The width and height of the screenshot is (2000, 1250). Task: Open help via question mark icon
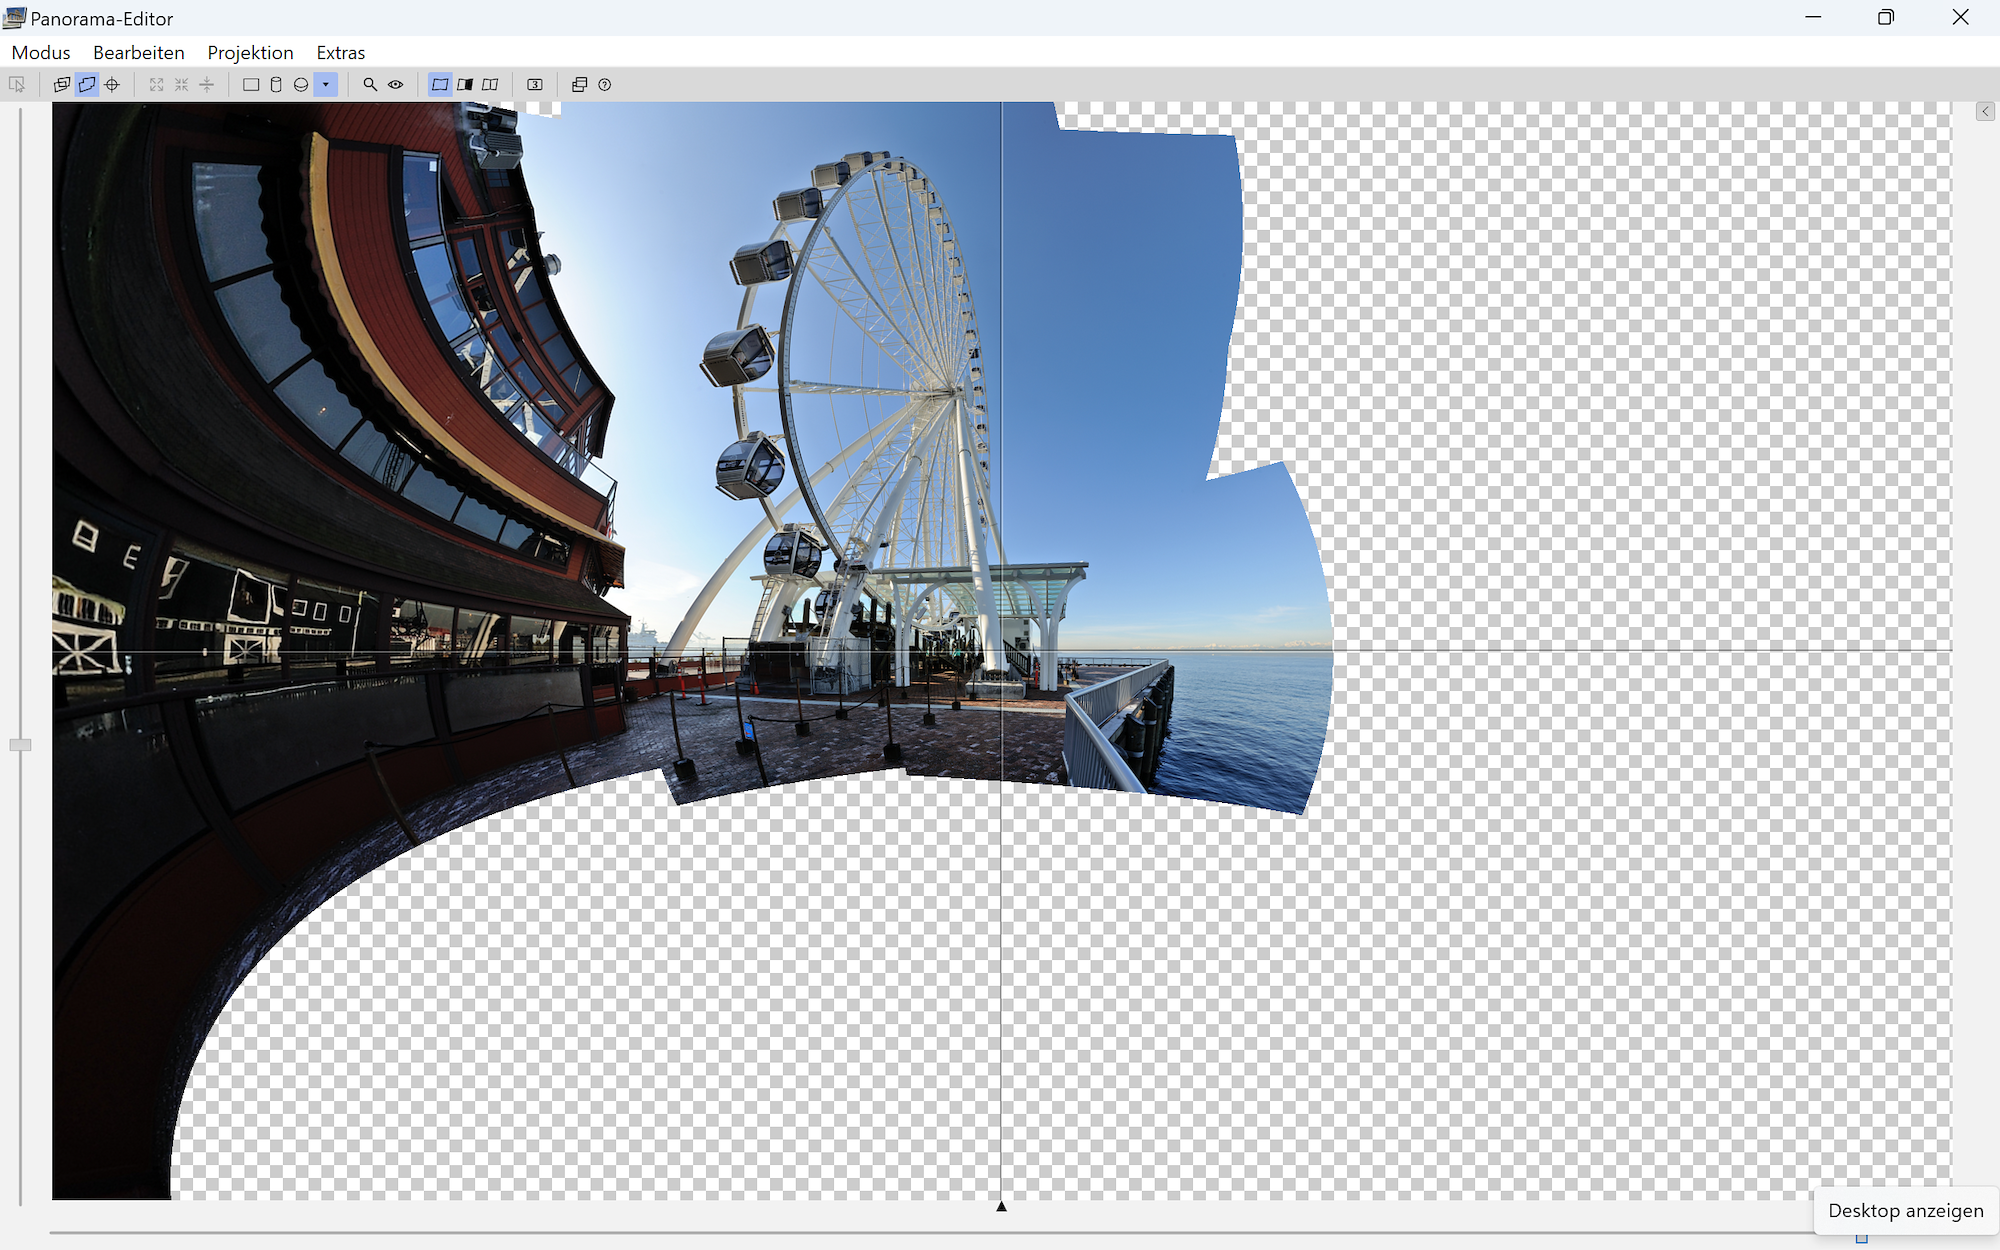click(x=604, y=85)
